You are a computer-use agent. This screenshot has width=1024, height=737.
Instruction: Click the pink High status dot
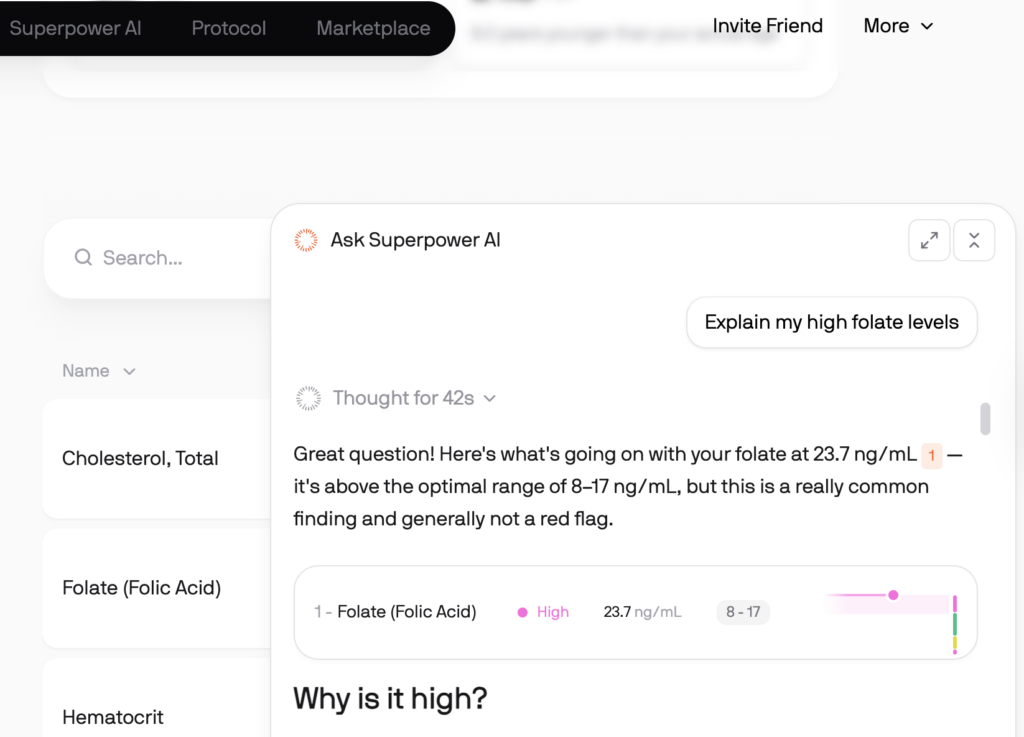pyautogui.click(x=522, y=612)
